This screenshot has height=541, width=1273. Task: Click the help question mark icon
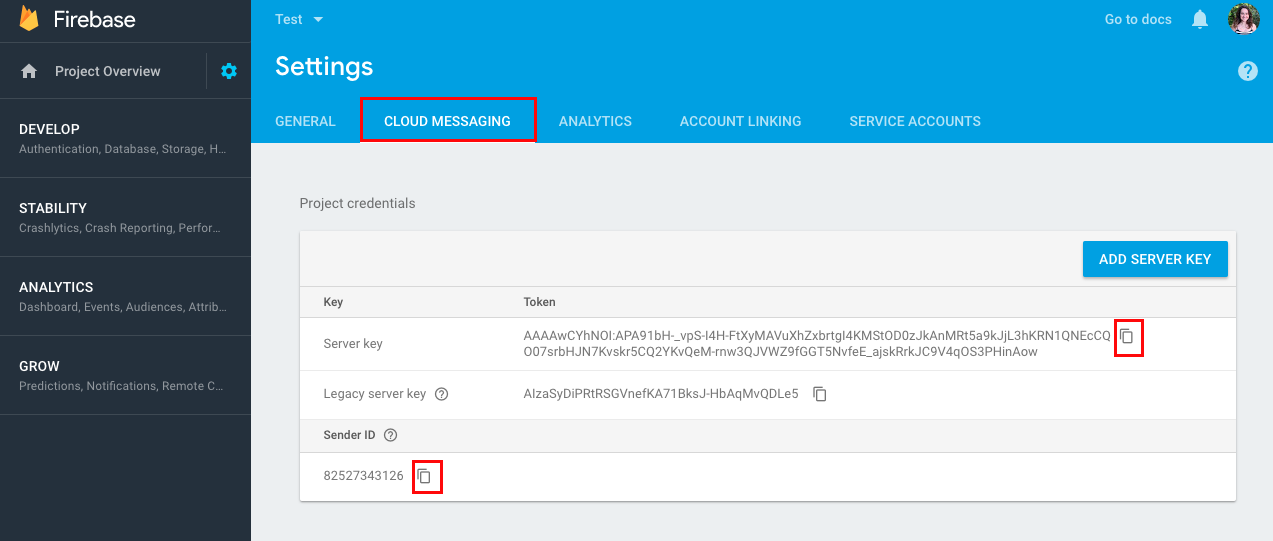click(1247, 71)
